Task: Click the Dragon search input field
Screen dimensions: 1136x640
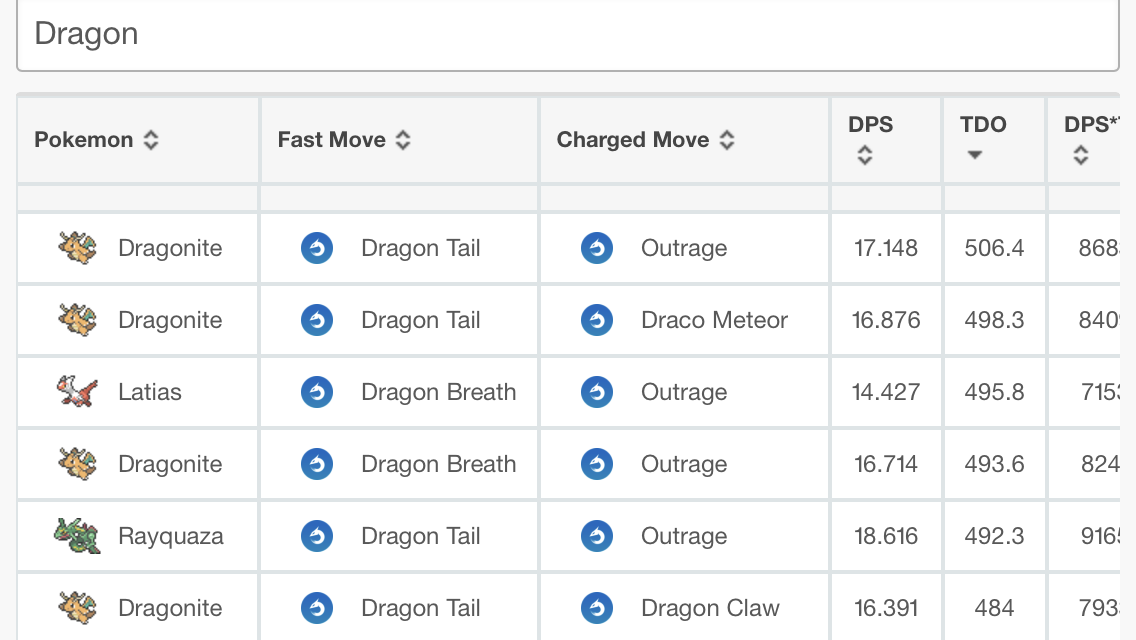Action: (x=567, y=34)
